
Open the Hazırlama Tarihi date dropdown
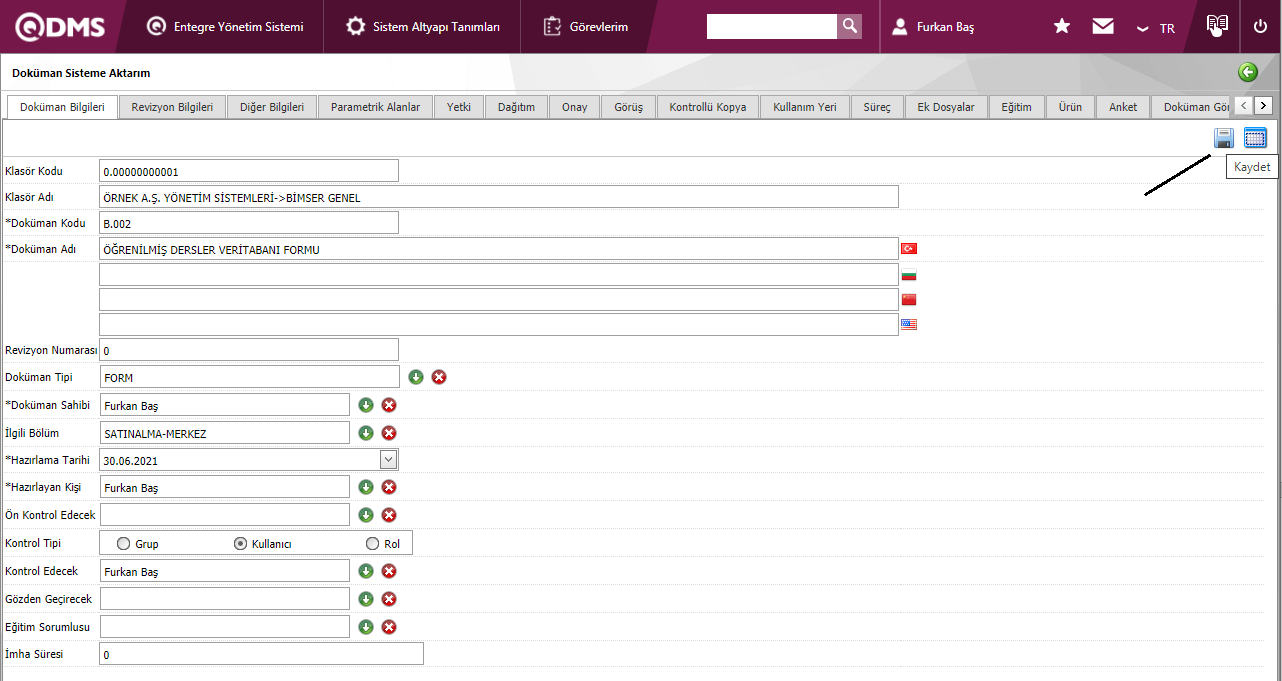tap(389, 460)
